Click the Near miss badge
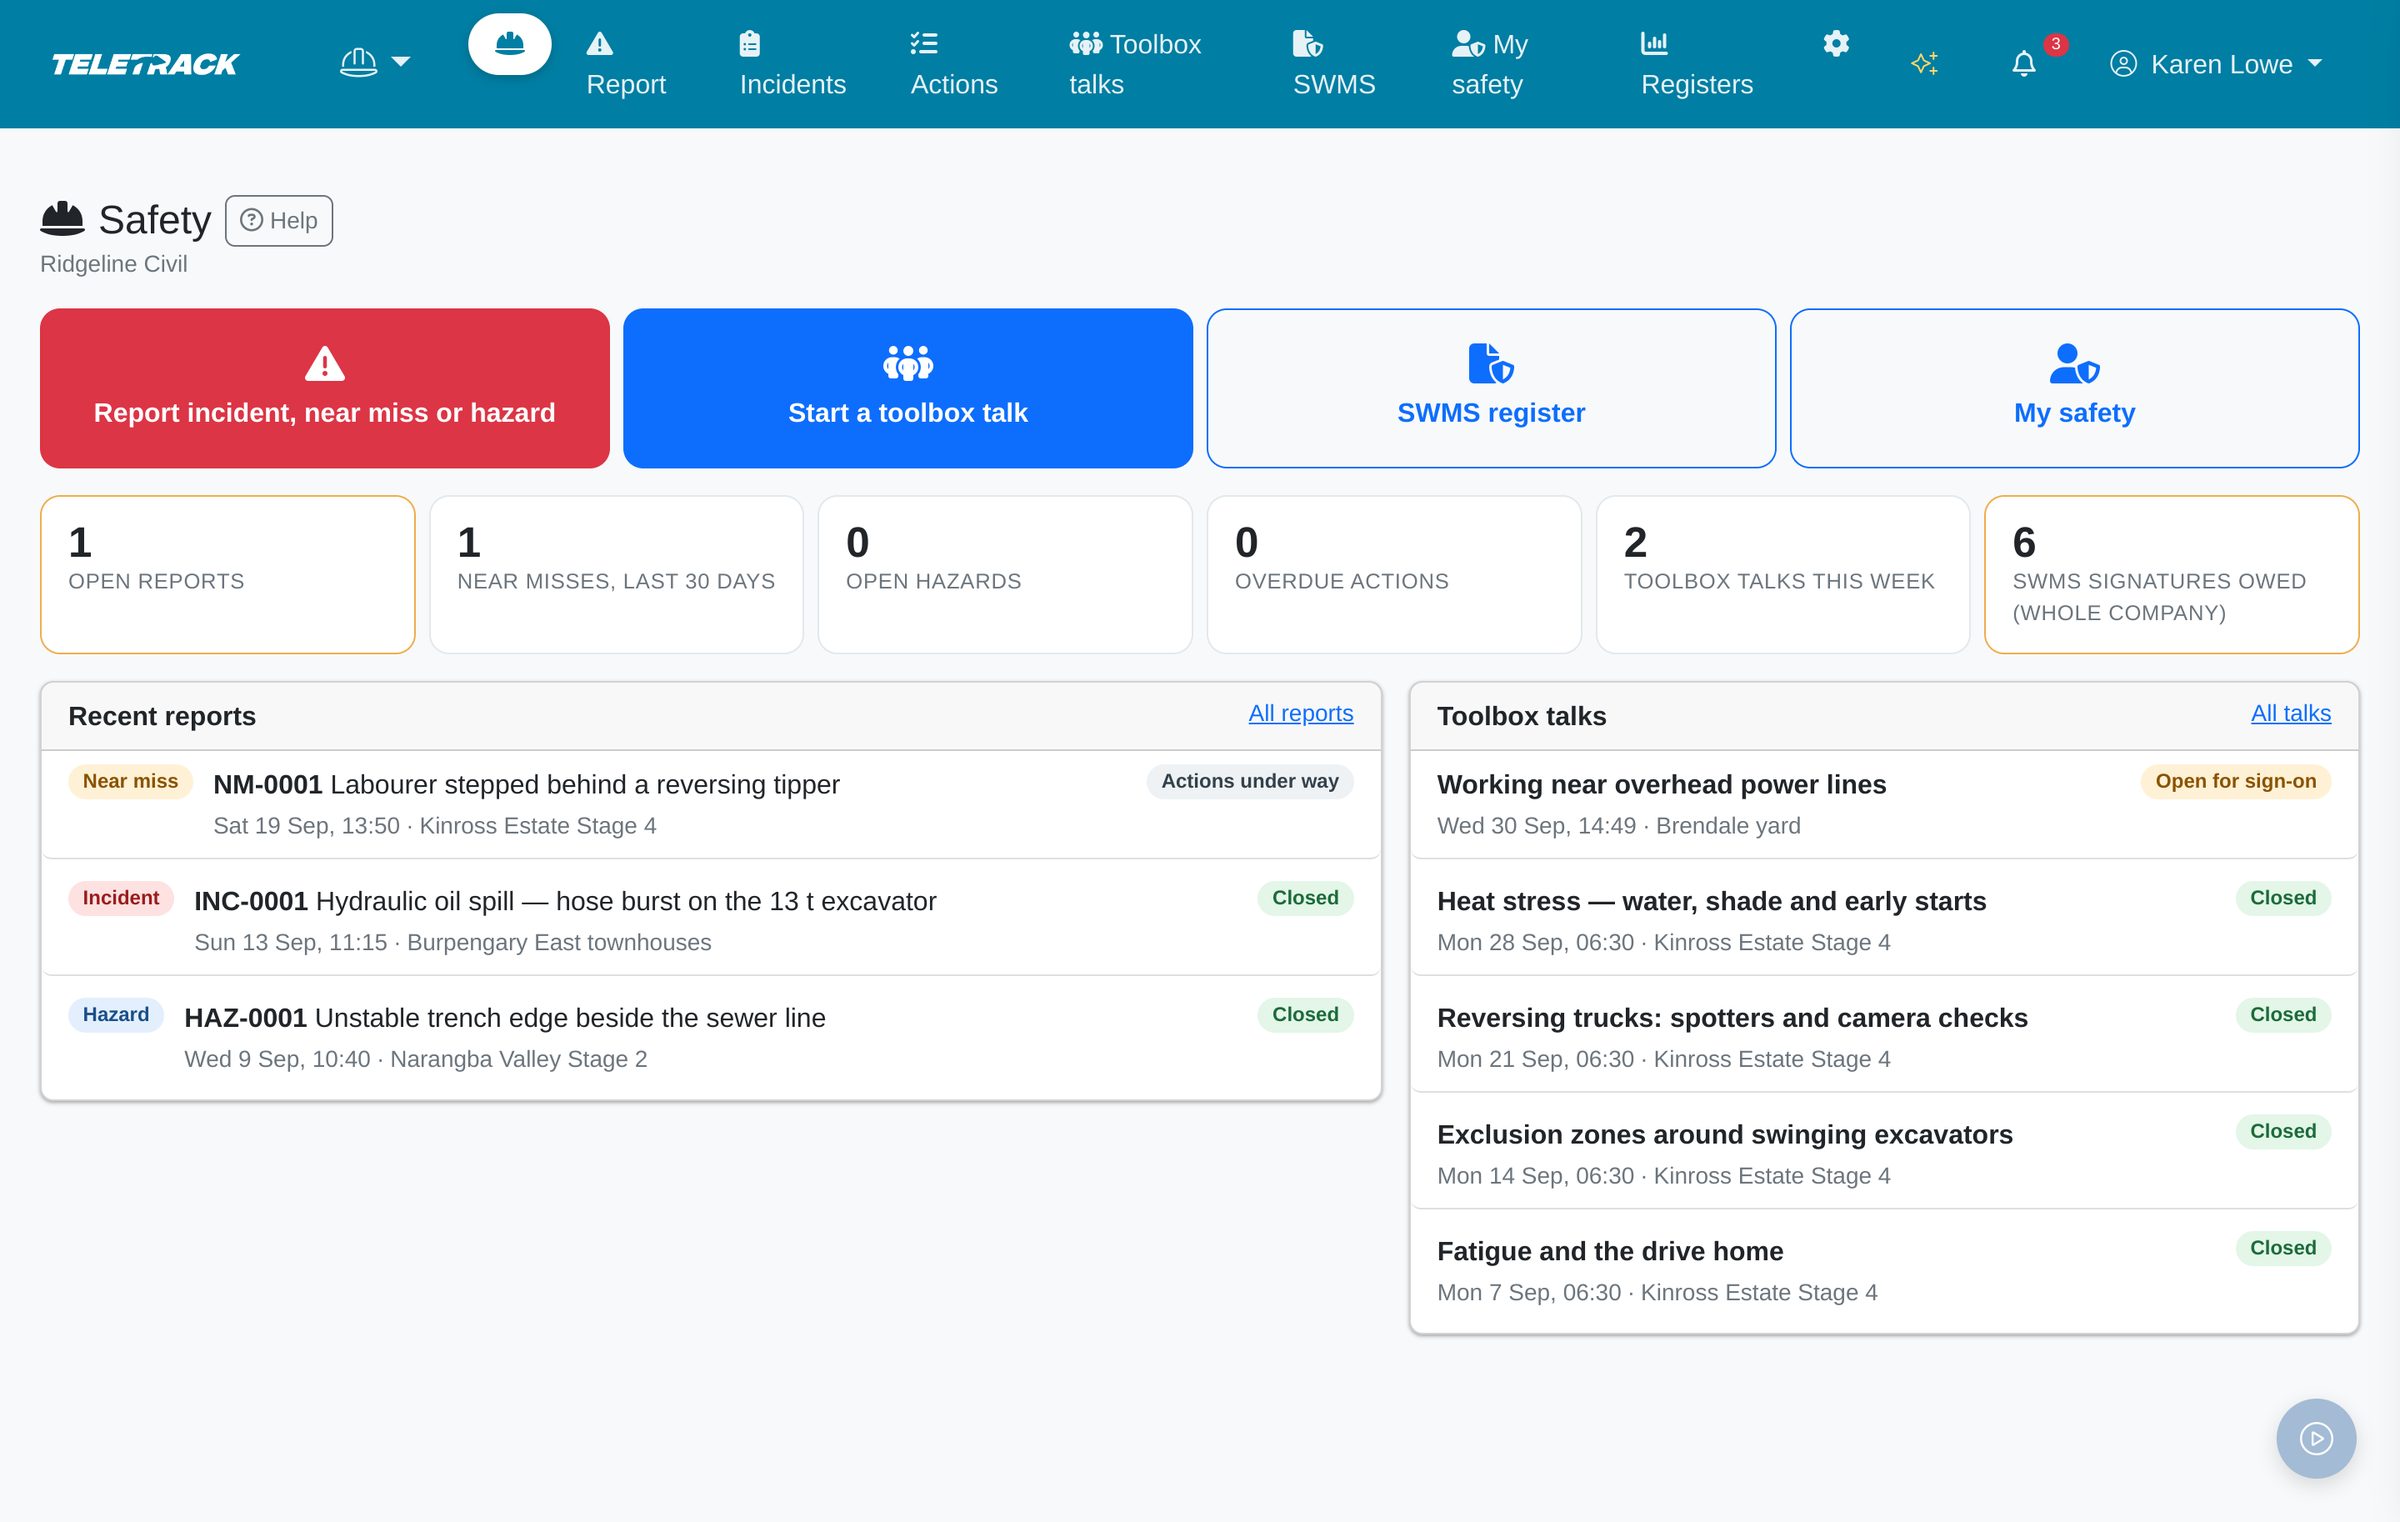Image resolution: width=2400 pixels, height=1522 pixels. 130,781
